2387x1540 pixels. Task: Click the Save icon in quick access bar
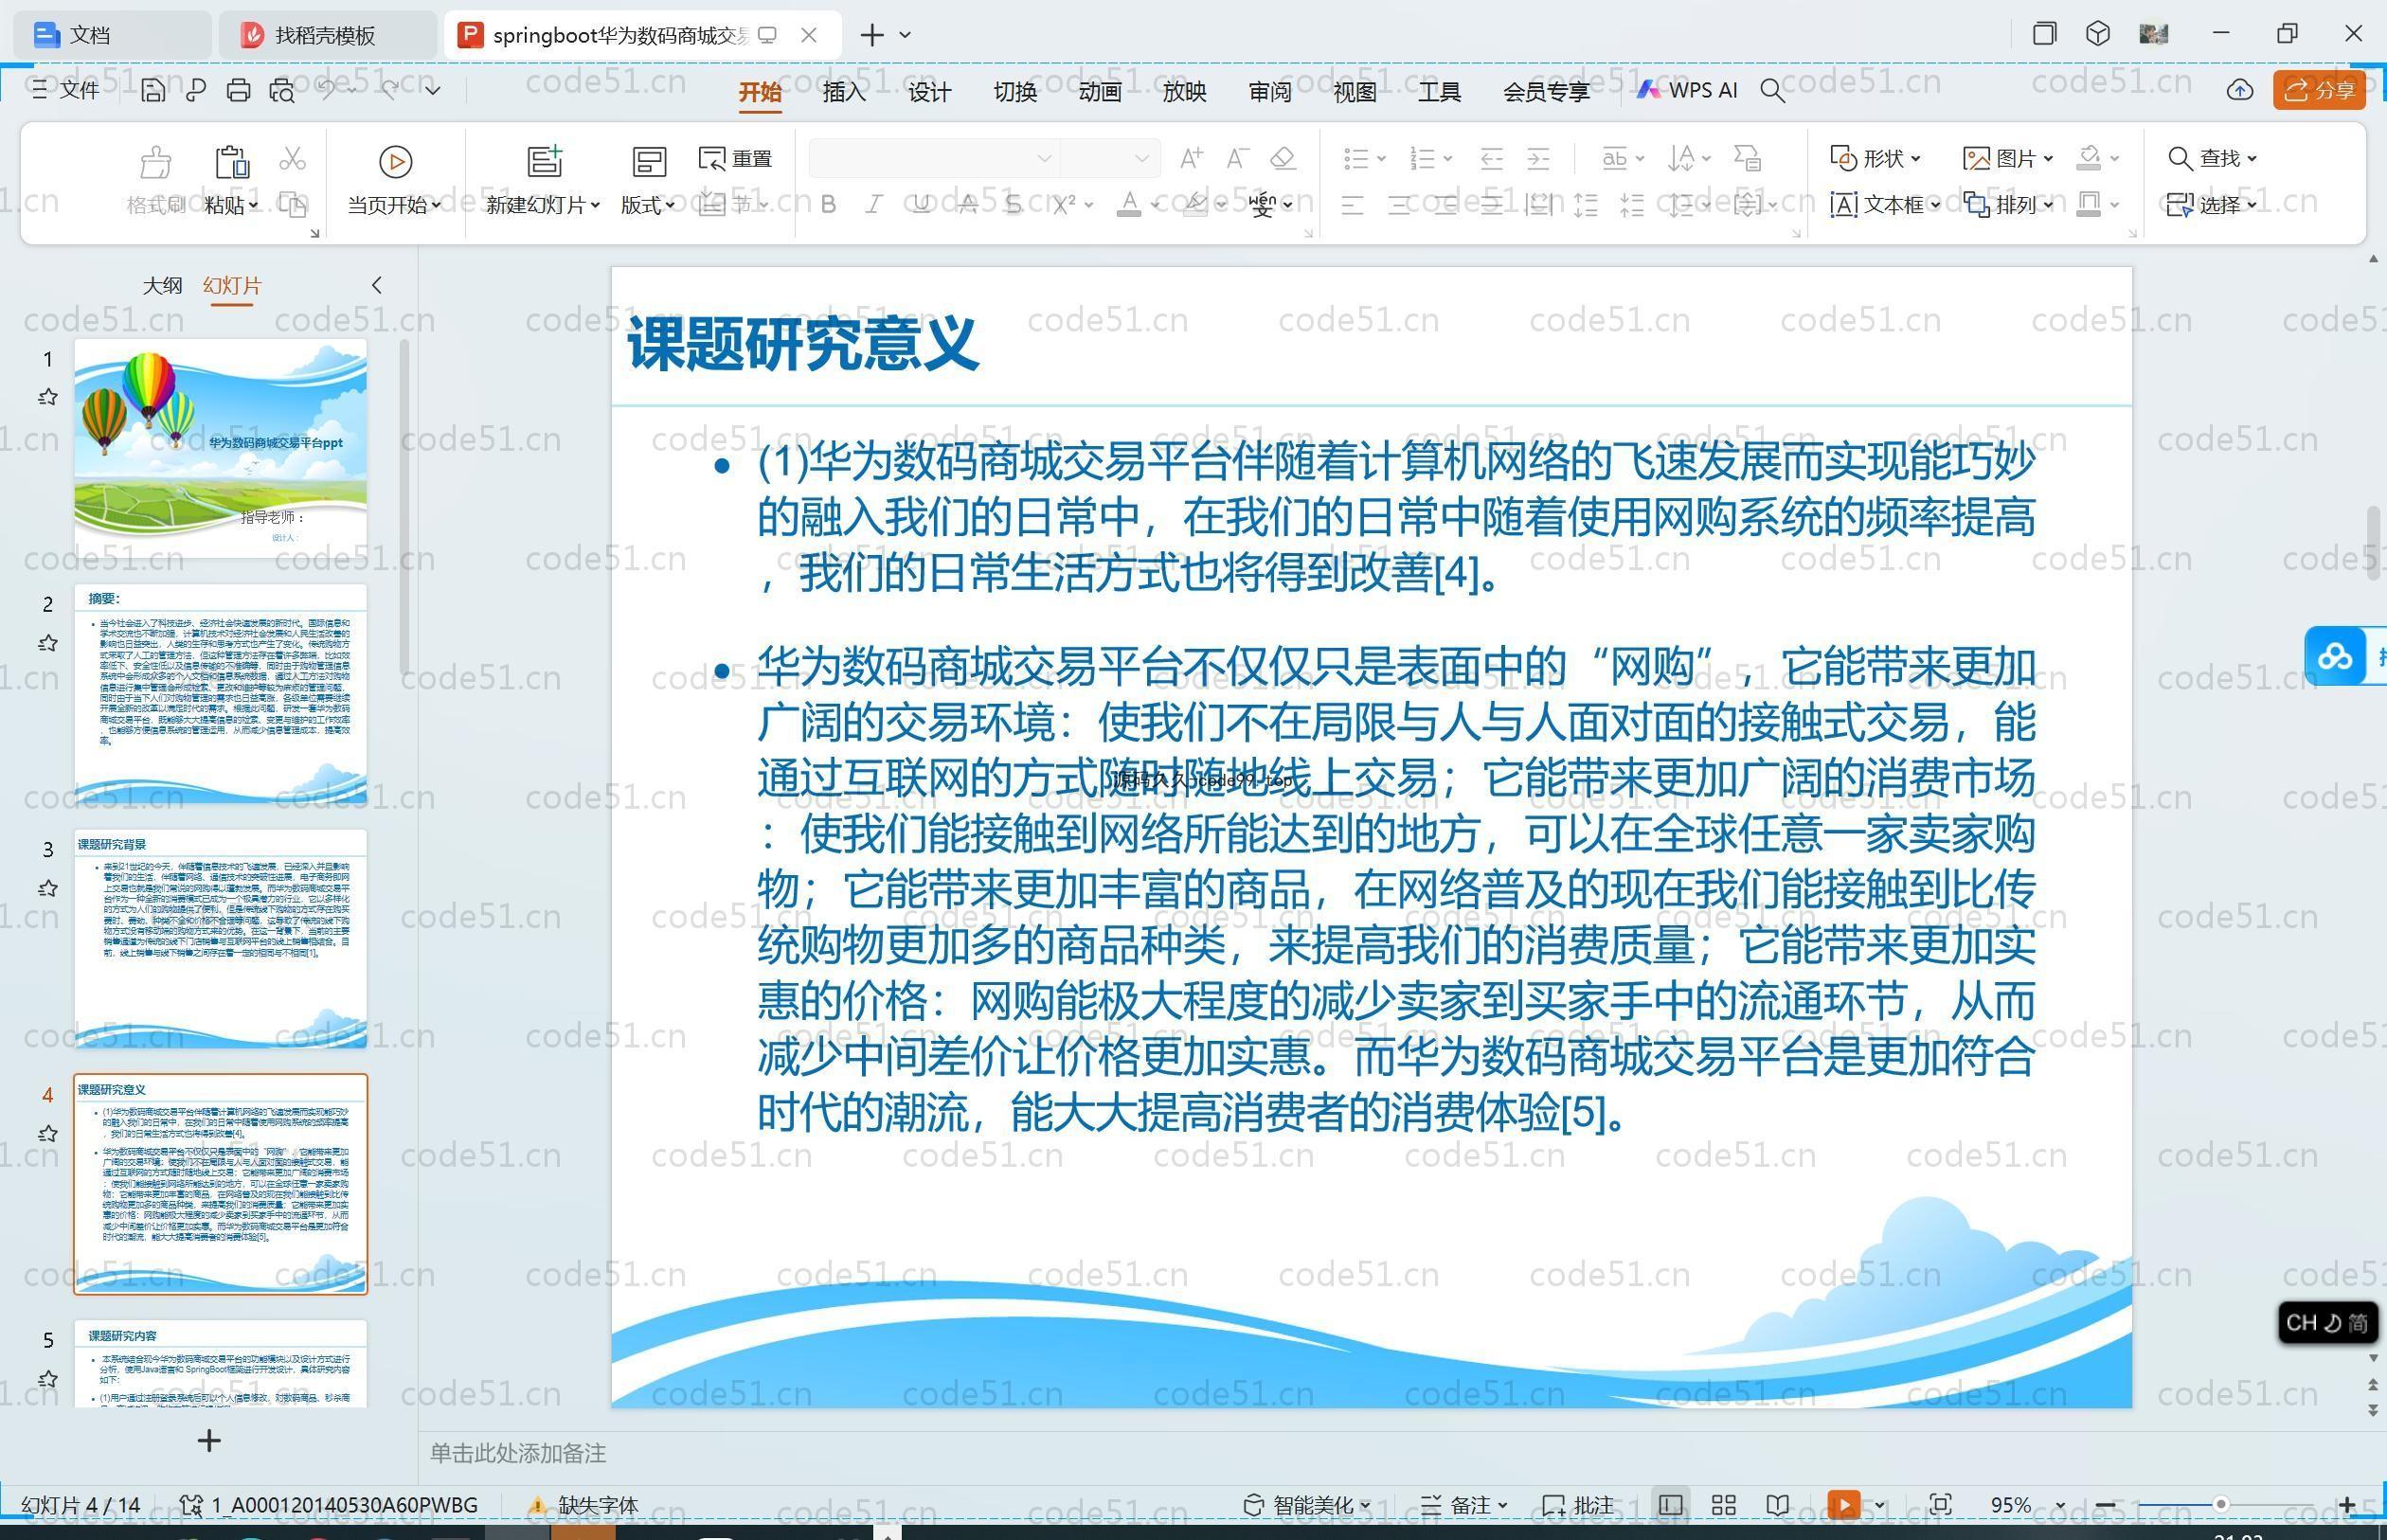click(152, 91)
